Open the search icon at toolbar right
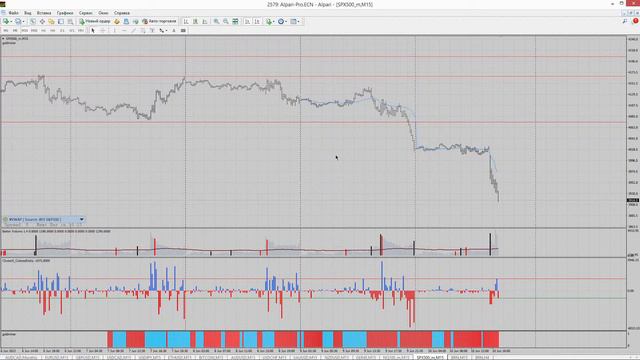This screenshot has width=640, height=360. pyautogui.click(x=625, y=21)
